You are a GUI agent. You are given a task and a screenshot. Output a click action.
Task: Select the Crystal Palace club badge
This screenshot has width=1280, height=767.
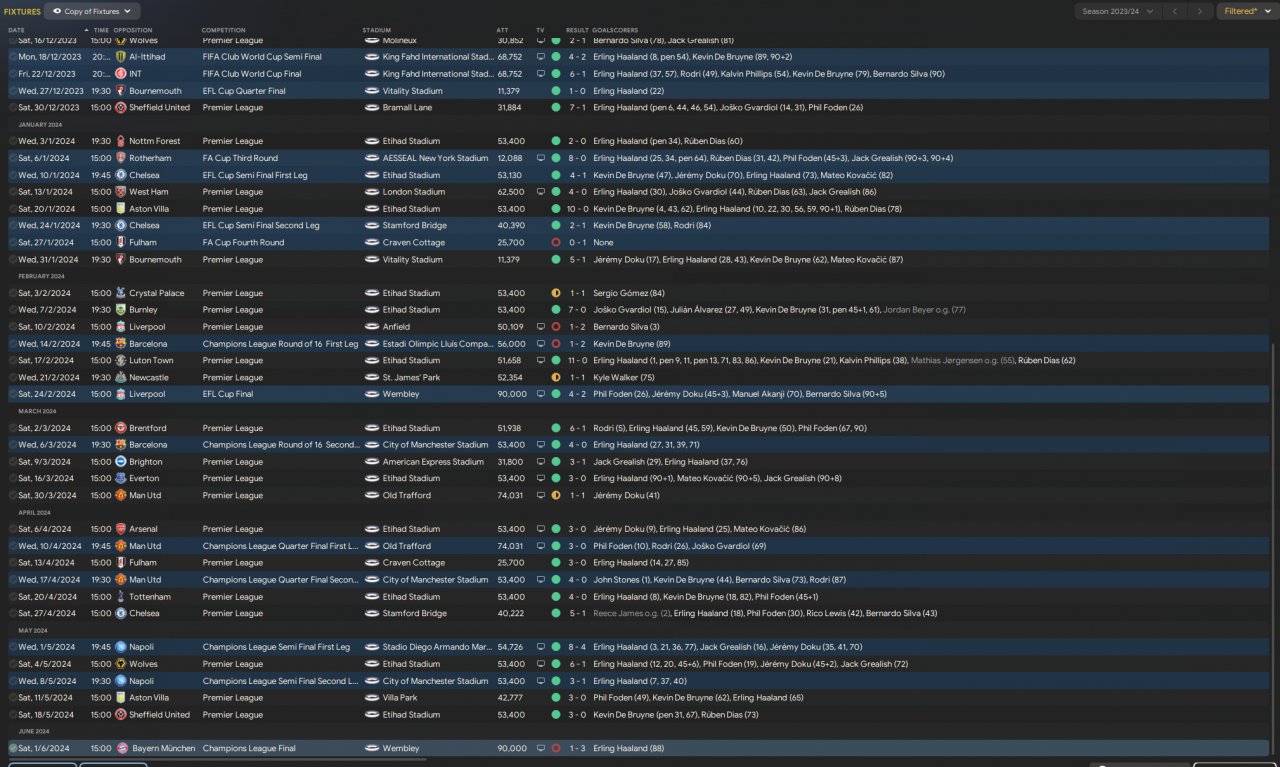[x=120, y=293]
